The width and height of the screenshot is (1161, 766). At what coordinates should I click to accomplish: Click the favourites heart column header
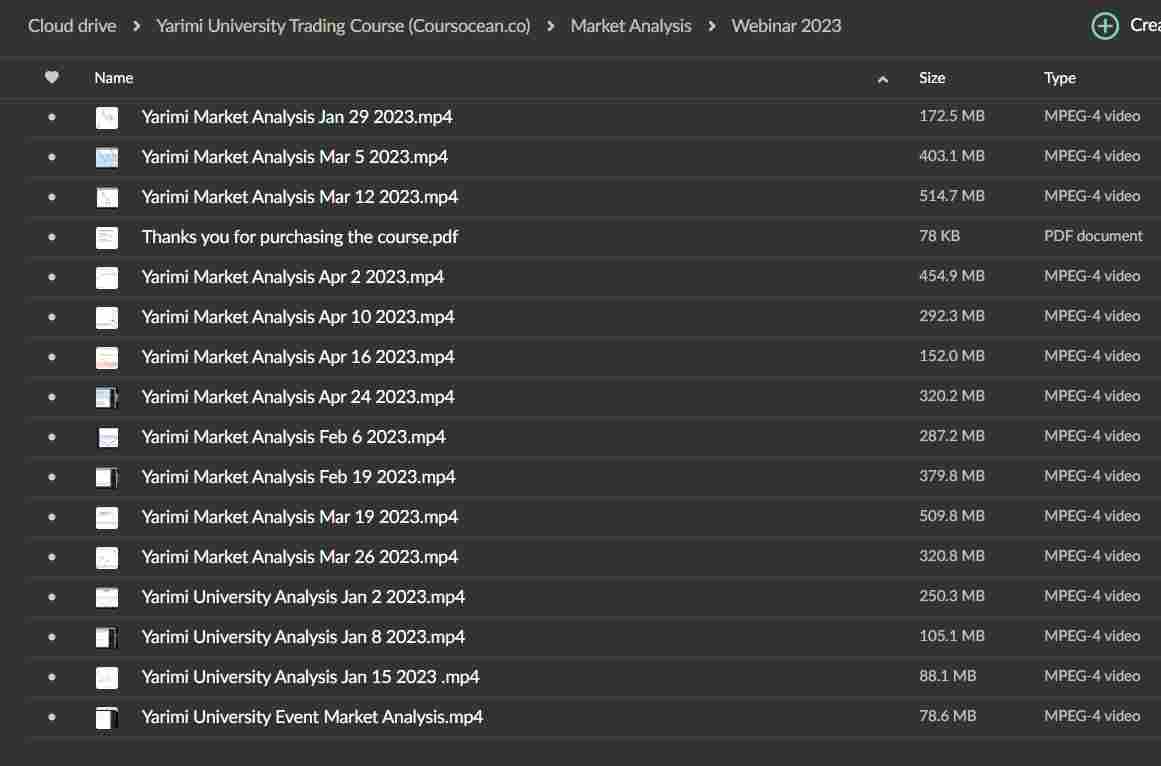pos(51,77)
